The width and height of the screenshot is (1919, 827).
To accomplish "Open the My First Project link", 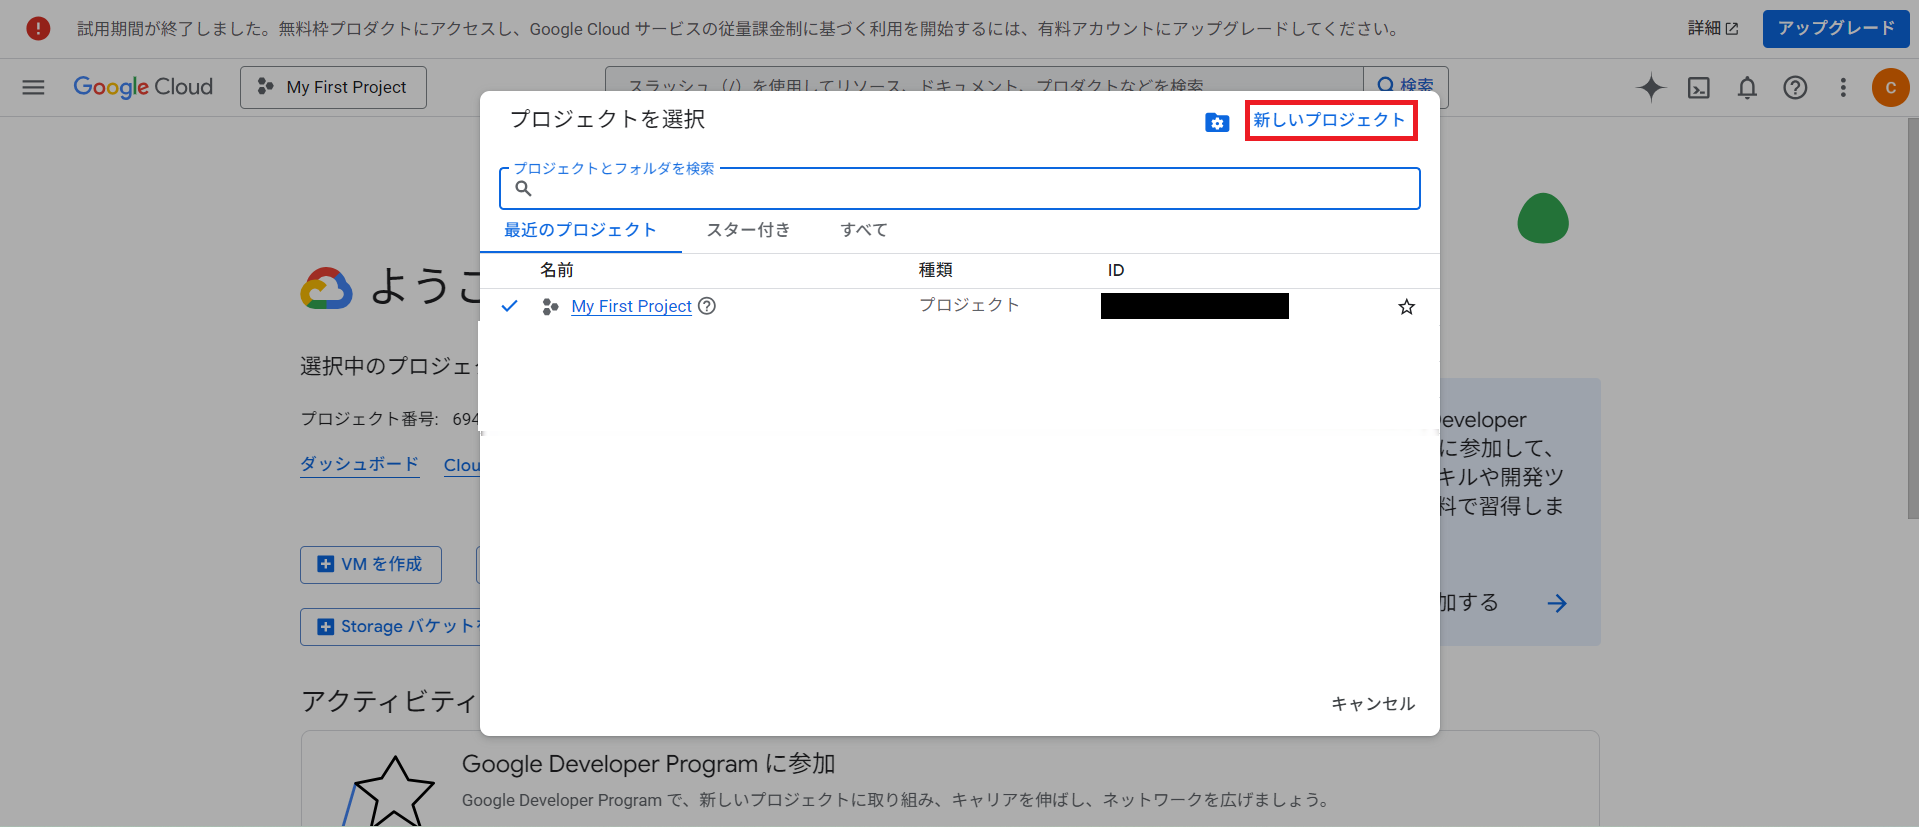I will [631, 306].
